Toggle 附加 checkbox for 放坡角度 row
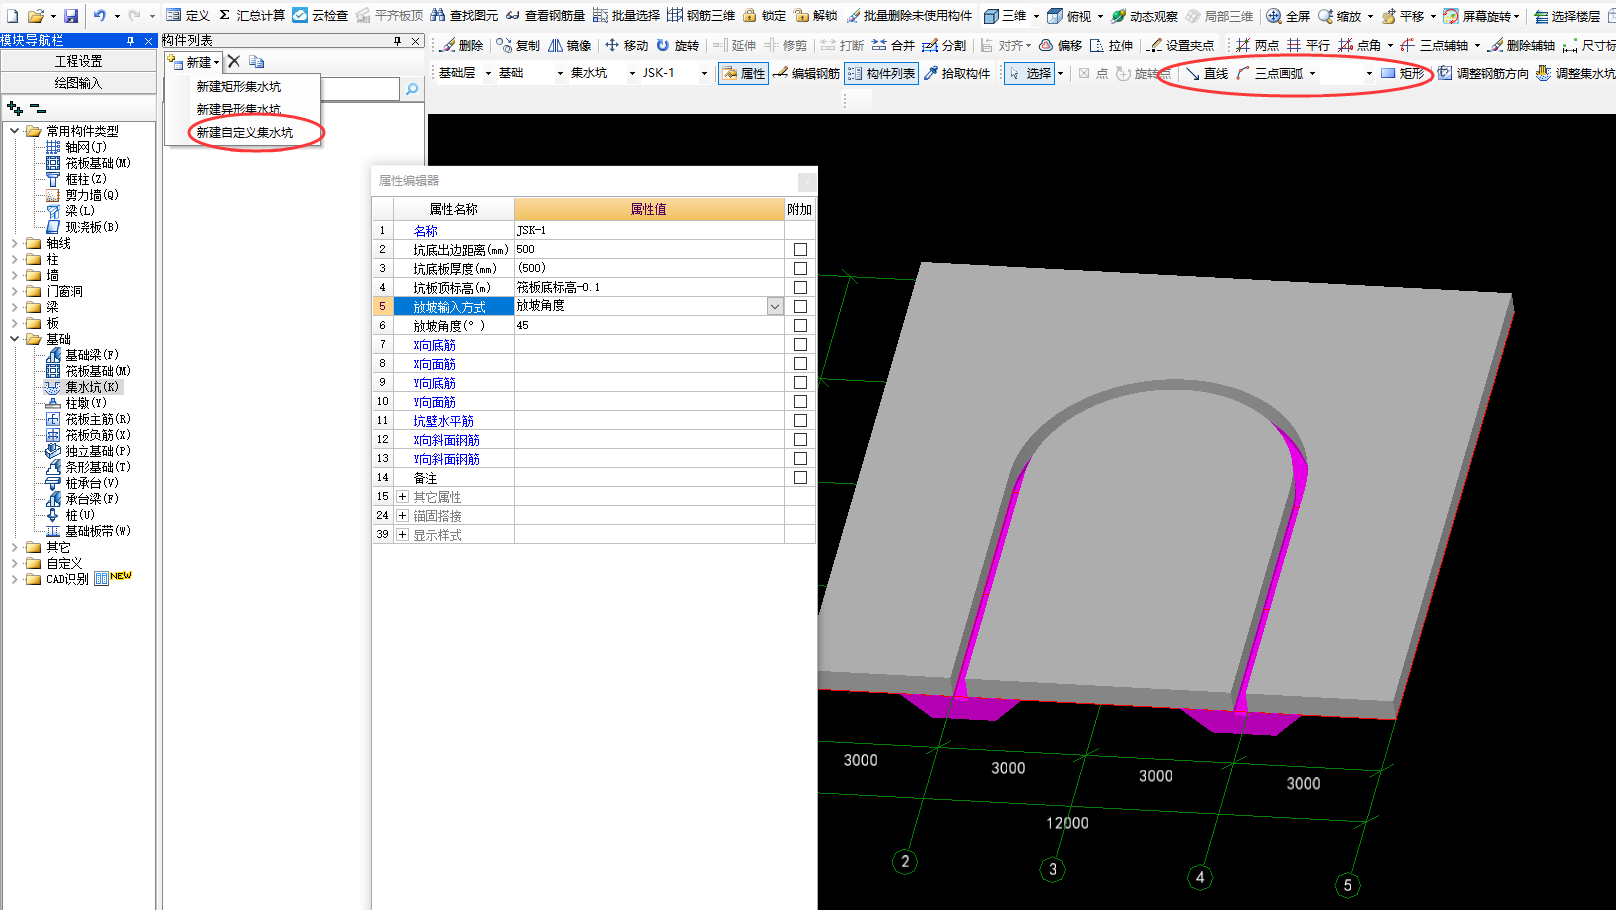Viewport: 1616px width, 910px height. point(800,325)
